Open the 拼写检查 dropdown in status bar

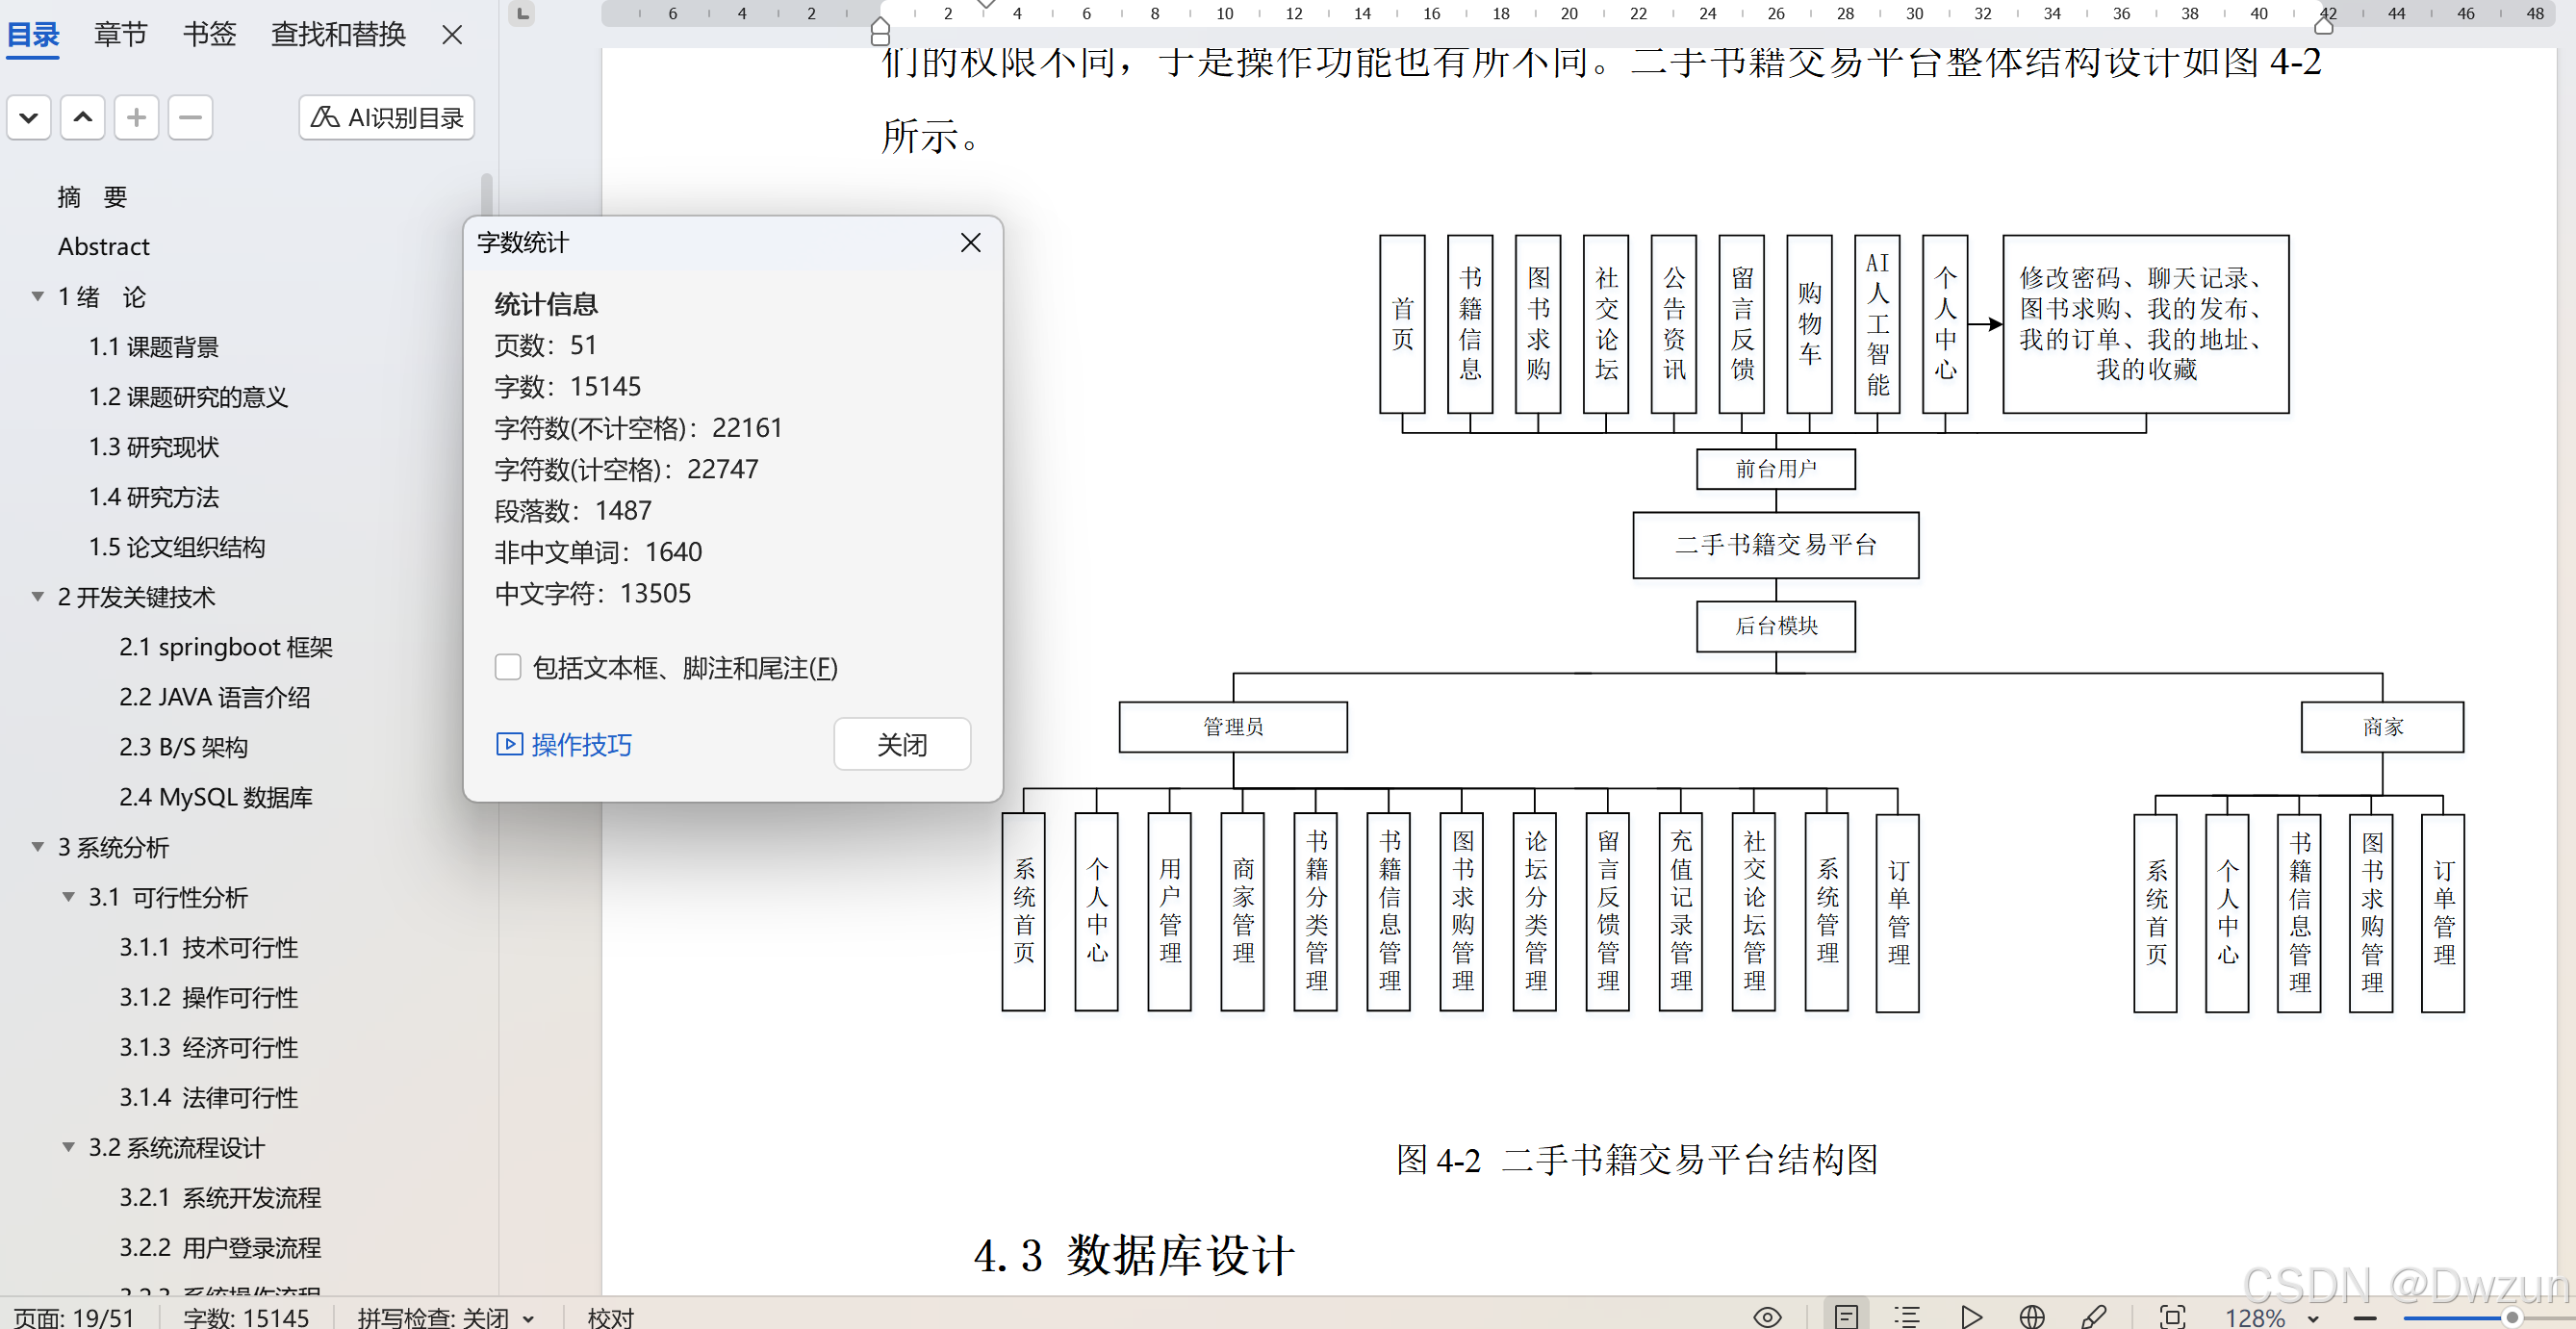(528, 1318)
